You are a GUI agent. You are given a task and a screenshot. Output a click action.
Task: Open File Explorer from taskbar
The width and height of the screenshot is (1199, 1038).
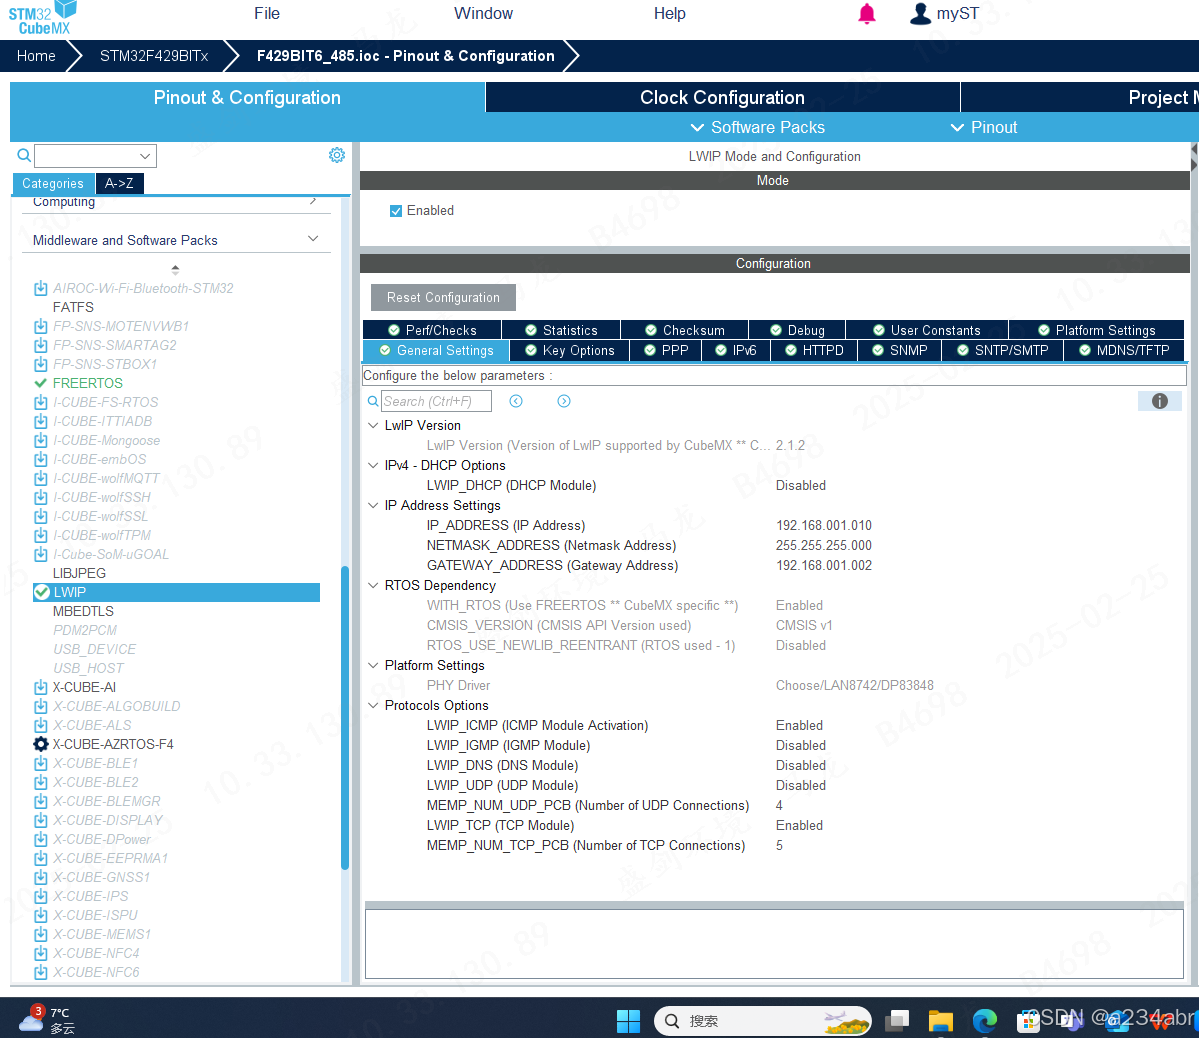click(x=941, y=1021)
